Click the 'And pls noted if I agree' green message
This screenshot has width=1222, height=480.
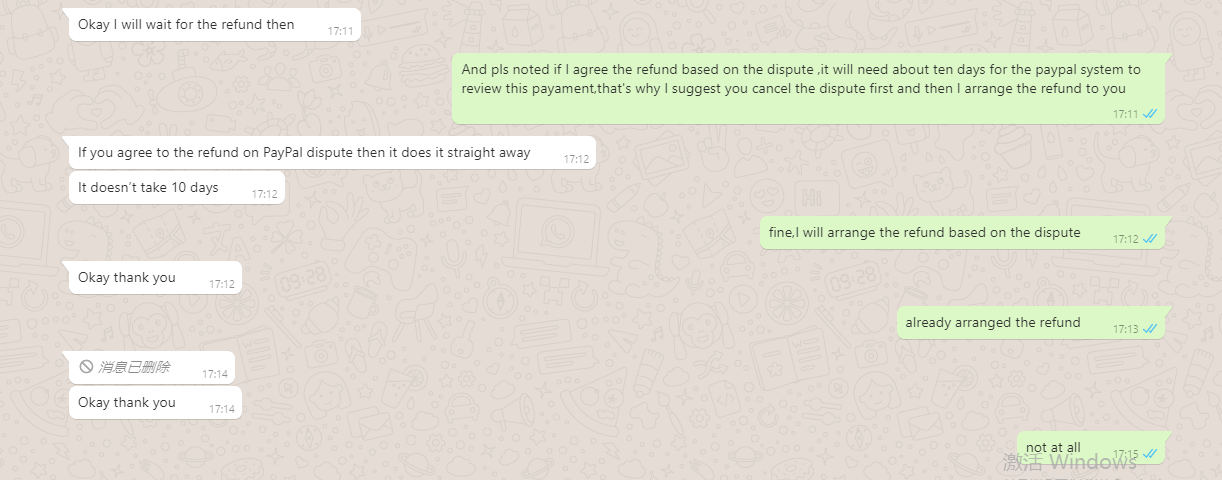point(808,88)
